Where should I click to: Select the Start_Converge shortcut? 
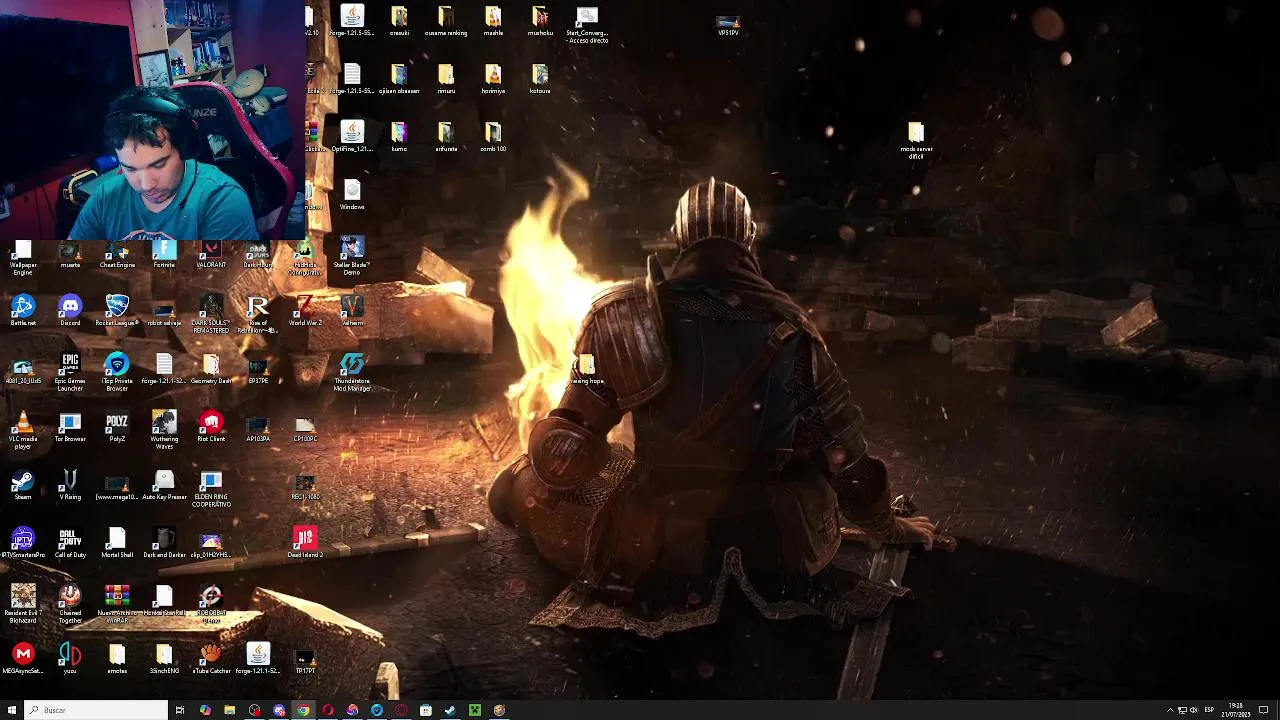tap(587, 26)
